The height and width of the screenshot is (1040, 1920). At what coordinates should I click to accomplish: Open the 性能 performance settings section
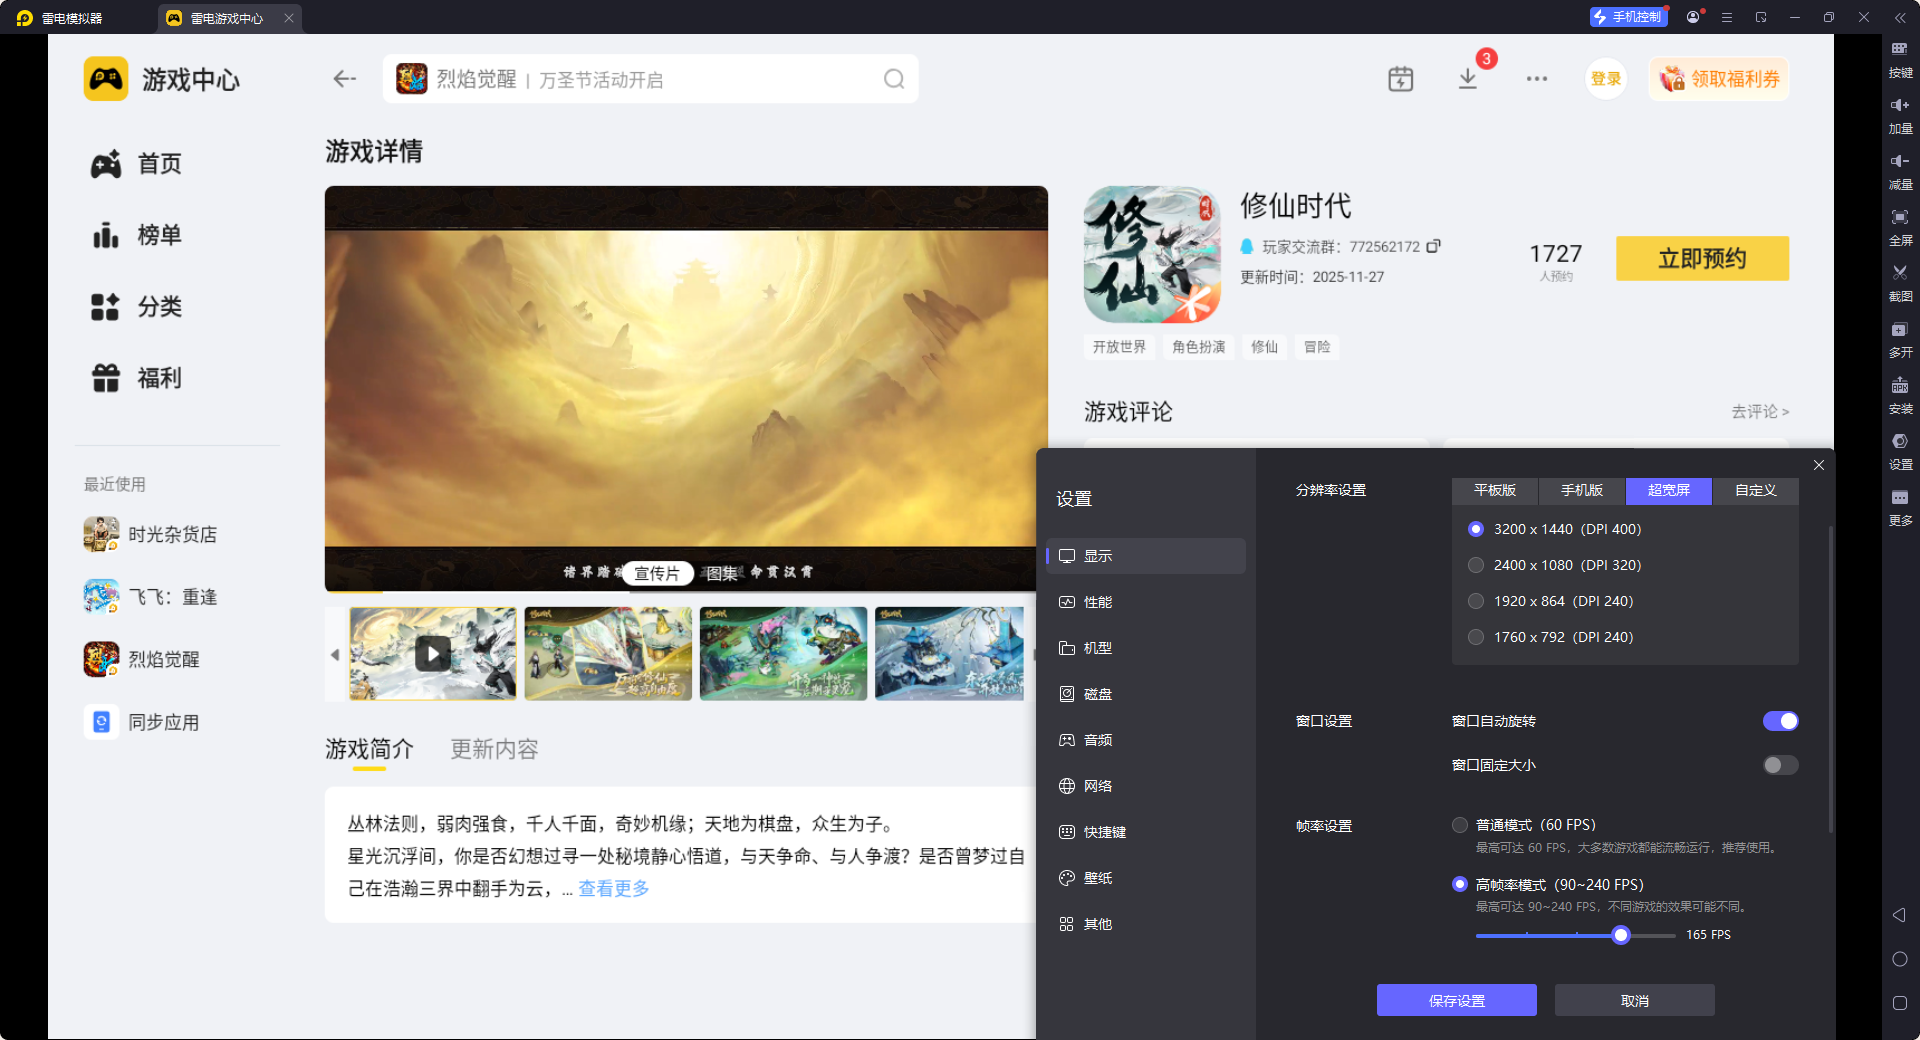click(1096, 601)
